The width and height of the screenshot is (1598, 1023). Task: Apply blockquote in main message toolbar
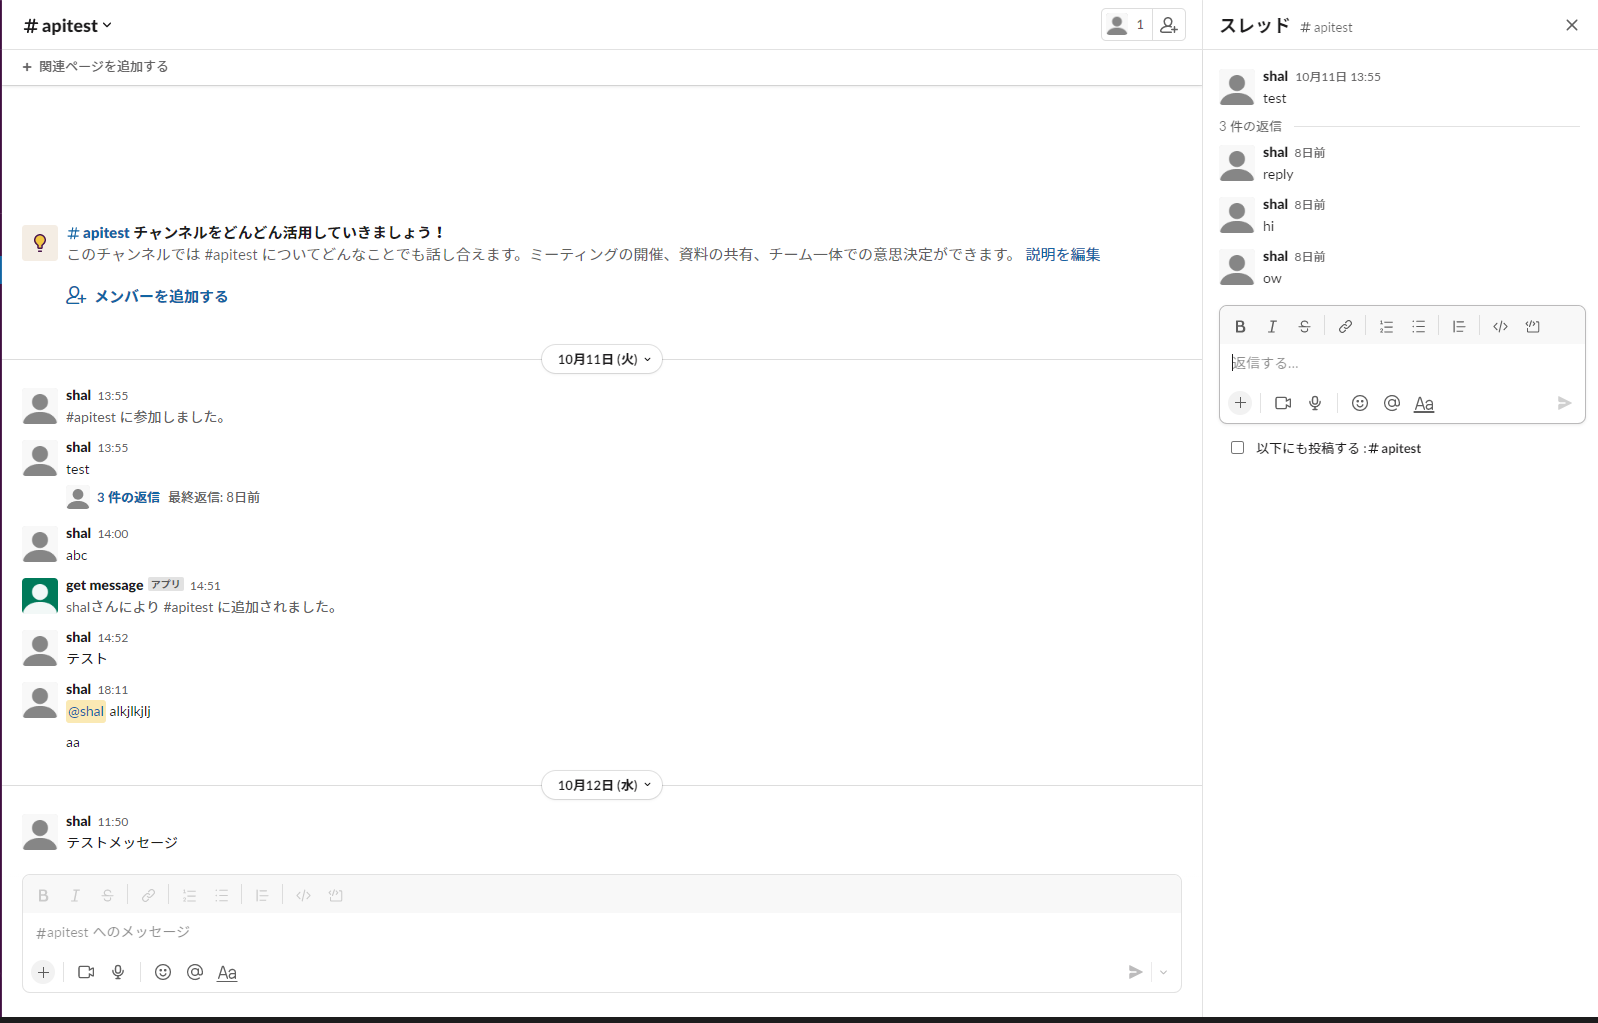coord(262,896)
